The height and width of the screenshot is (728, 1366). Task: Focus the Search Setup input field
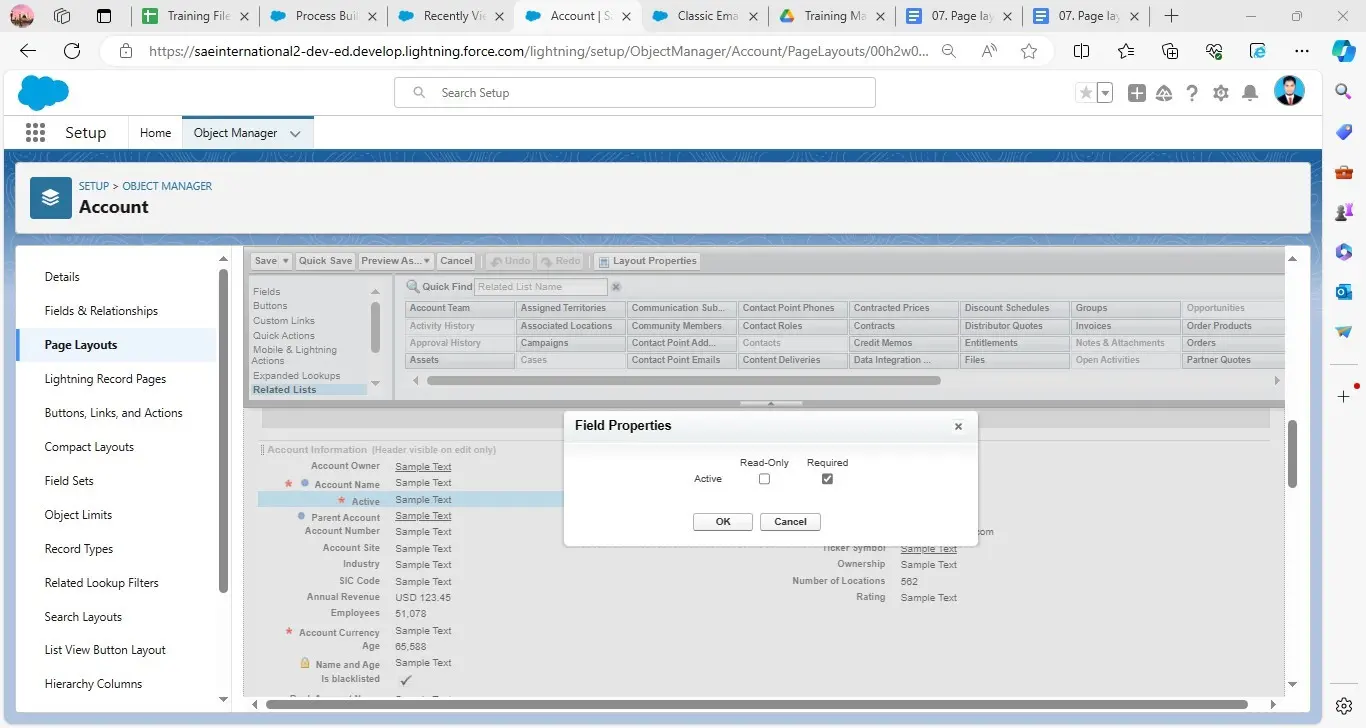650,93
